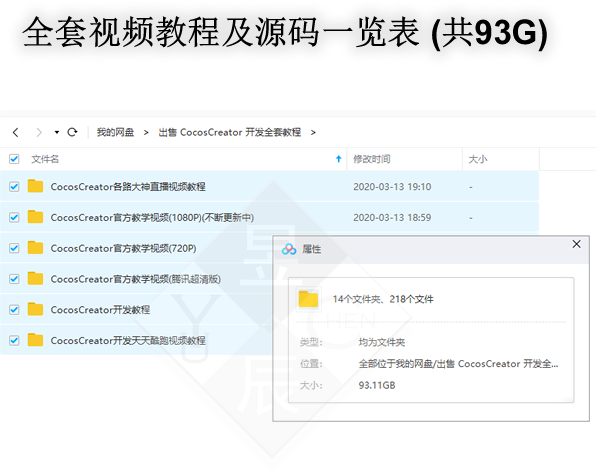This screenshot has width=596, height=474.
Task: Open 我的网盘 breadcrumb
Action: click(x=115, y=132)
